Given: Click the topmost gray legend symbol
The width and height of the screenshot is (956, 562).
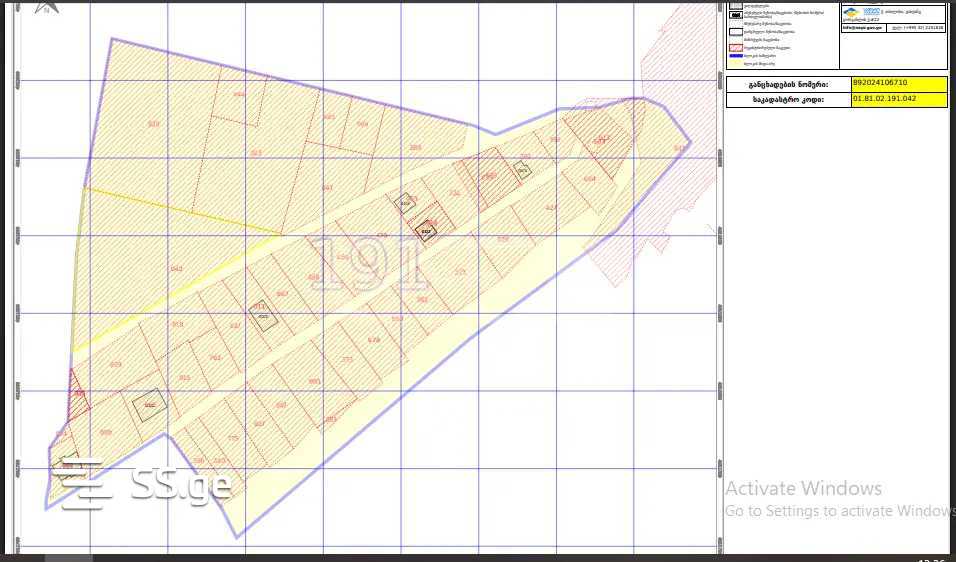Looking at the screenshot, I should pyautogui.click(x=735, y=5).
